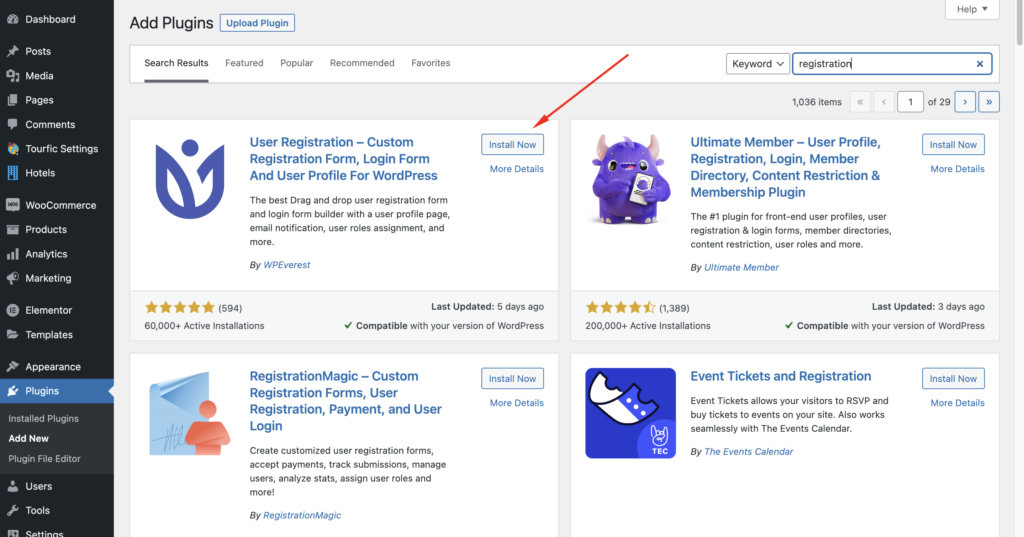Click the Hotels building icon
Viewport: 1024px width, 537px height.
pyautogui.click(x=12, y=173)
